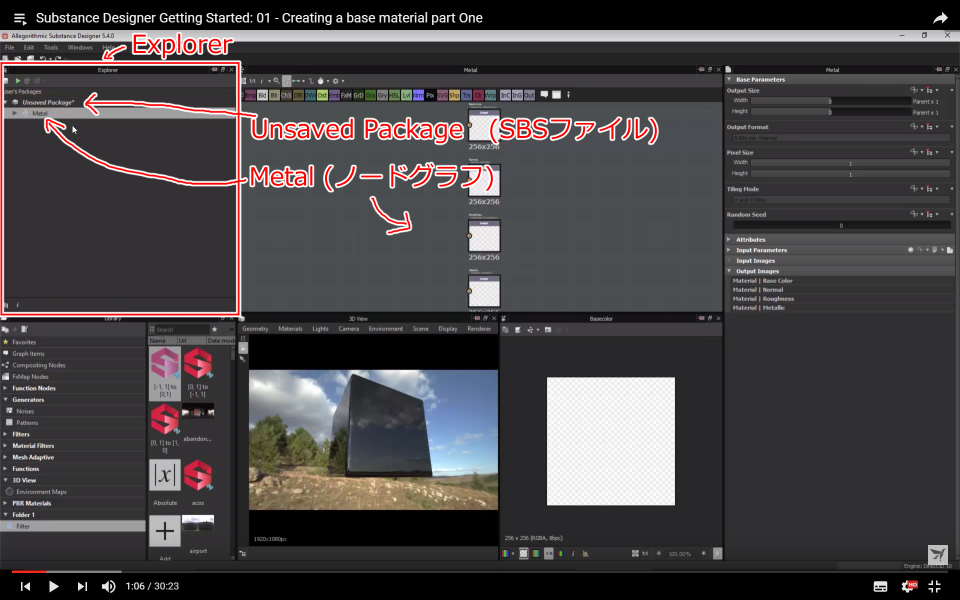This screenshot has width=960, height=600.
Task: Exit YouTube fullscreen mode
Action: coord(934,587)
